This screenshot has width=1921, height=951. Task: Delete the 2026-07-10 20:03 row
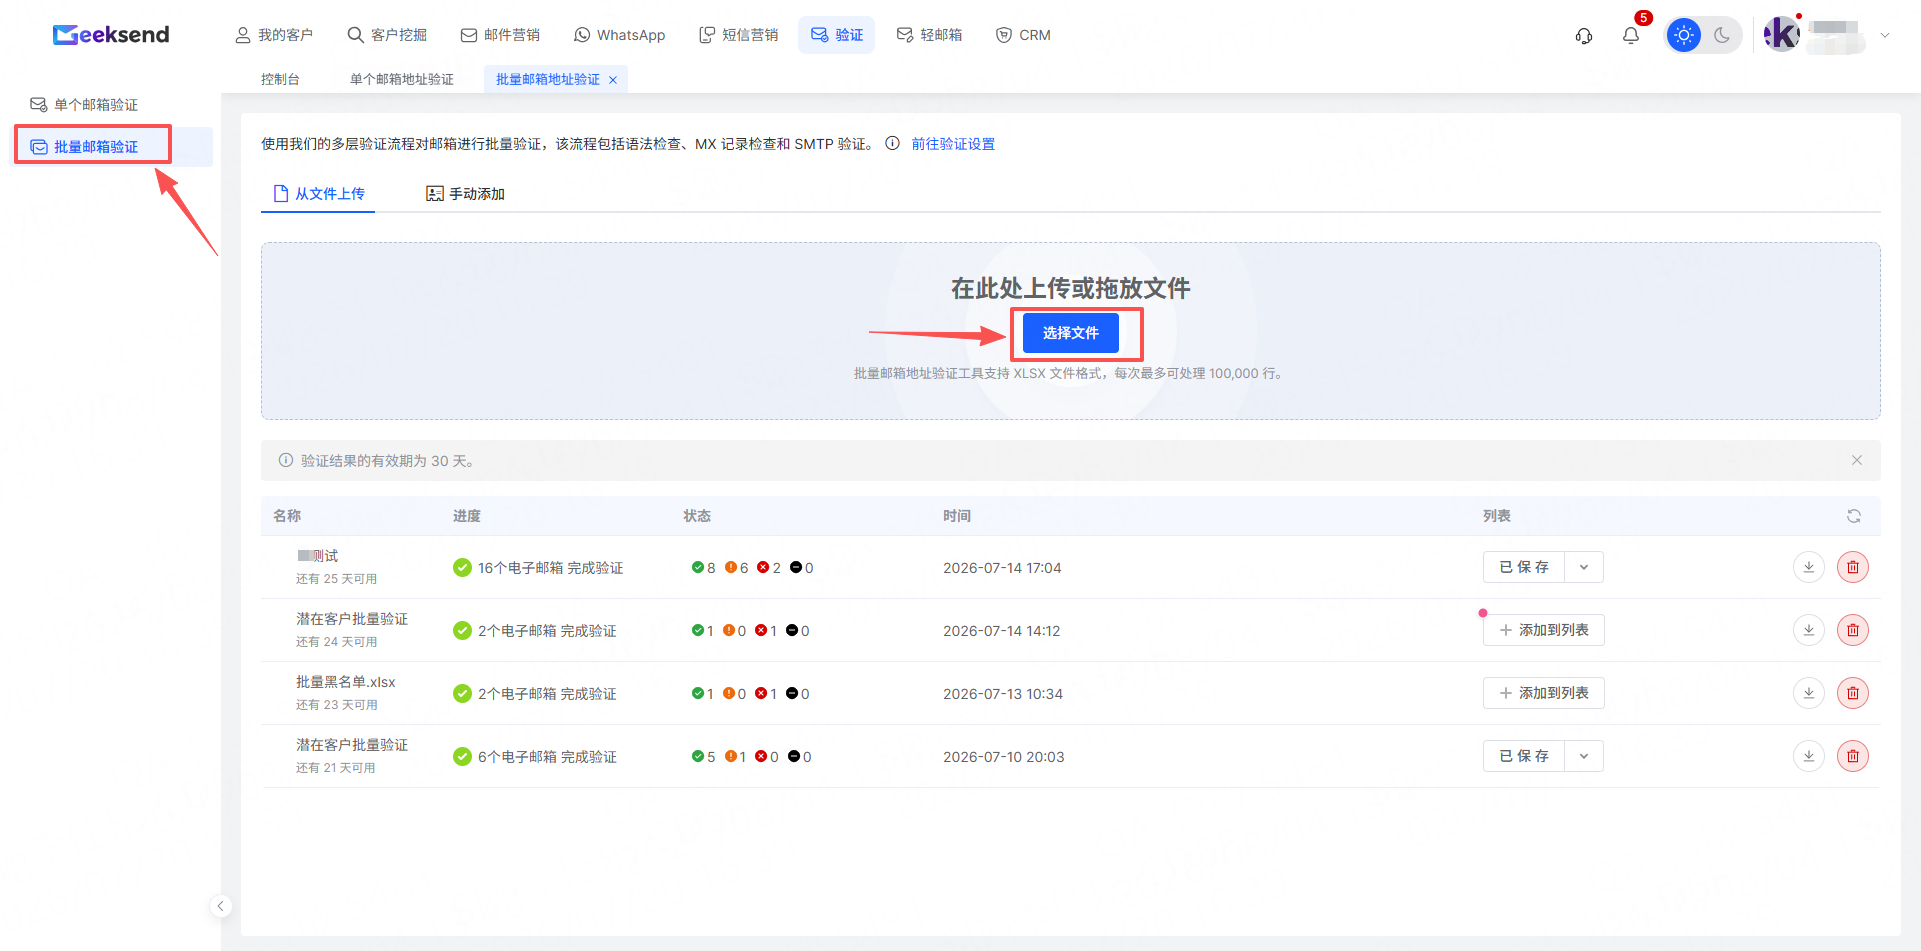pyautogui.click(x=1853, y=756)
